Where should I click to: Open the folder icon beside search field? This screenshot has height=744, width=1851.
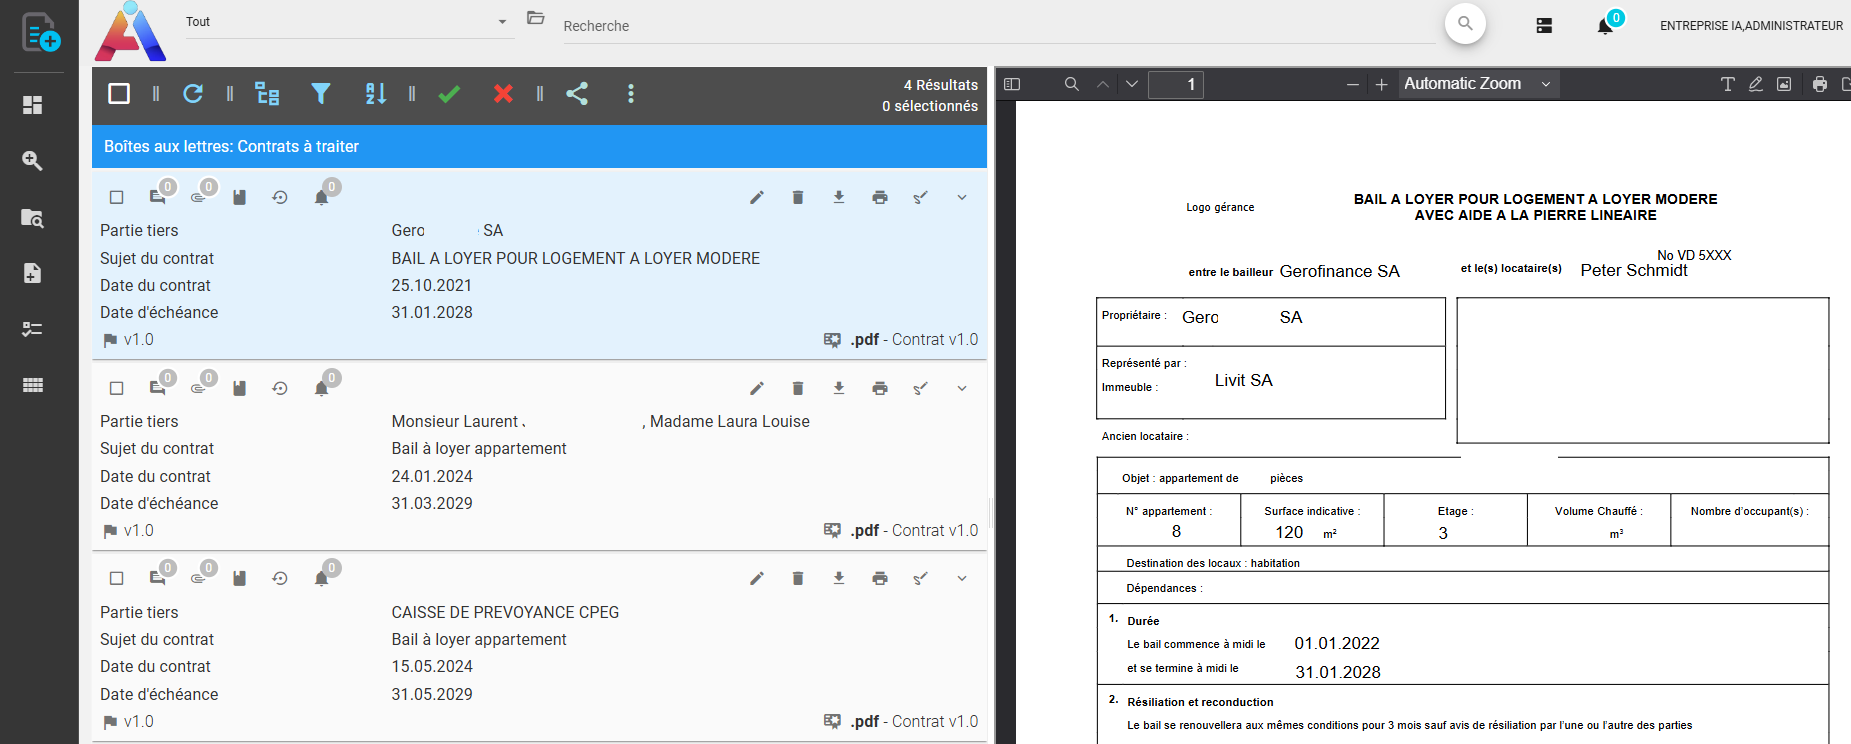coord(536,18)
